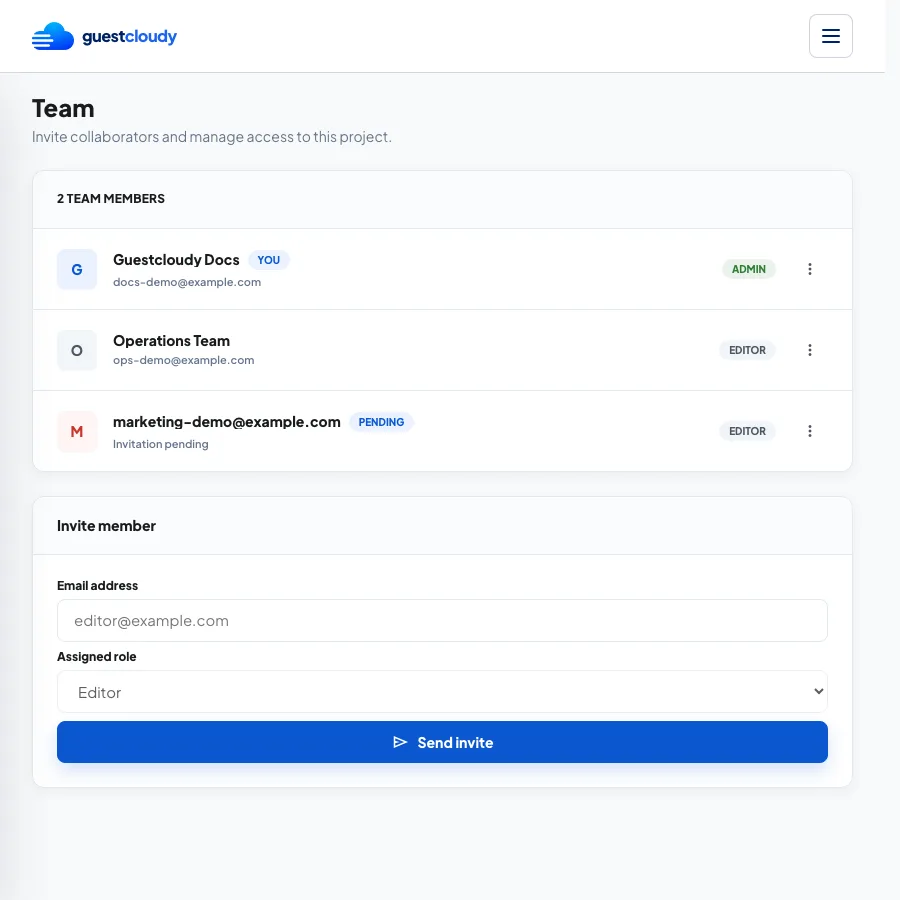This screenshot has height=900, width=900.
Task: Click the guestcloudy brand name link
Action: pos(130,37)
